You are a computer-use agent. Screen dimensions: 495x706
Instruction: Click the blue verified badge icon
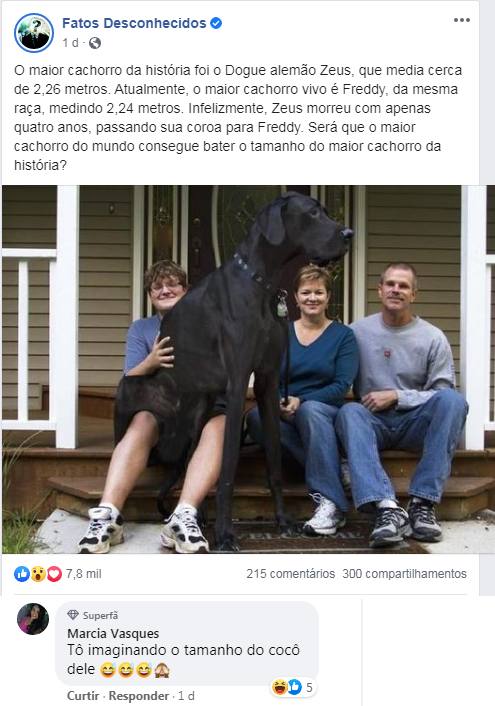[216, 23]
